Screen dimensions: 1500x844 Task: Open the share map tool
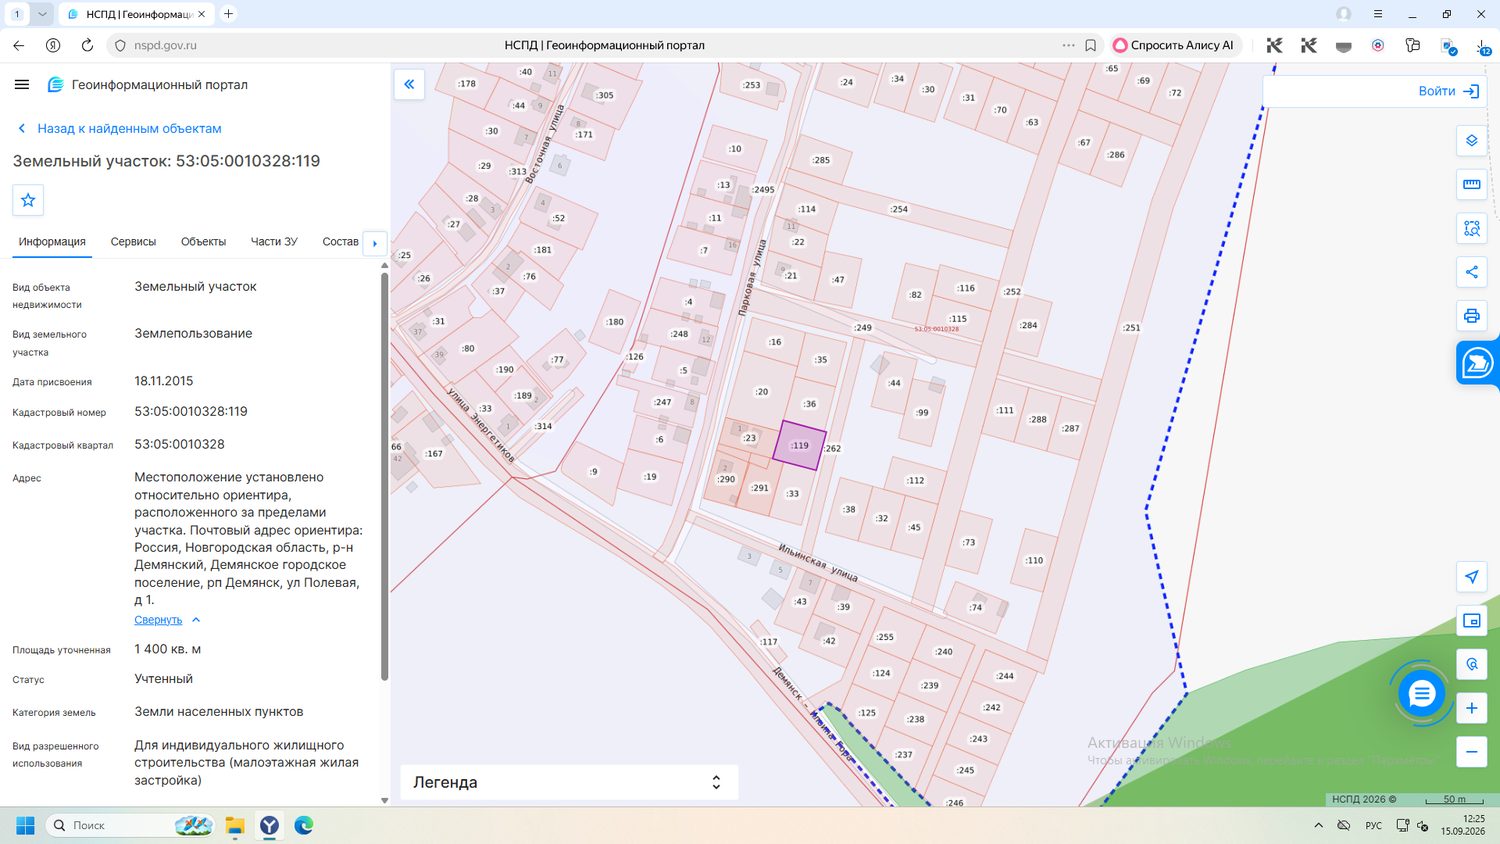[1471, 272]
